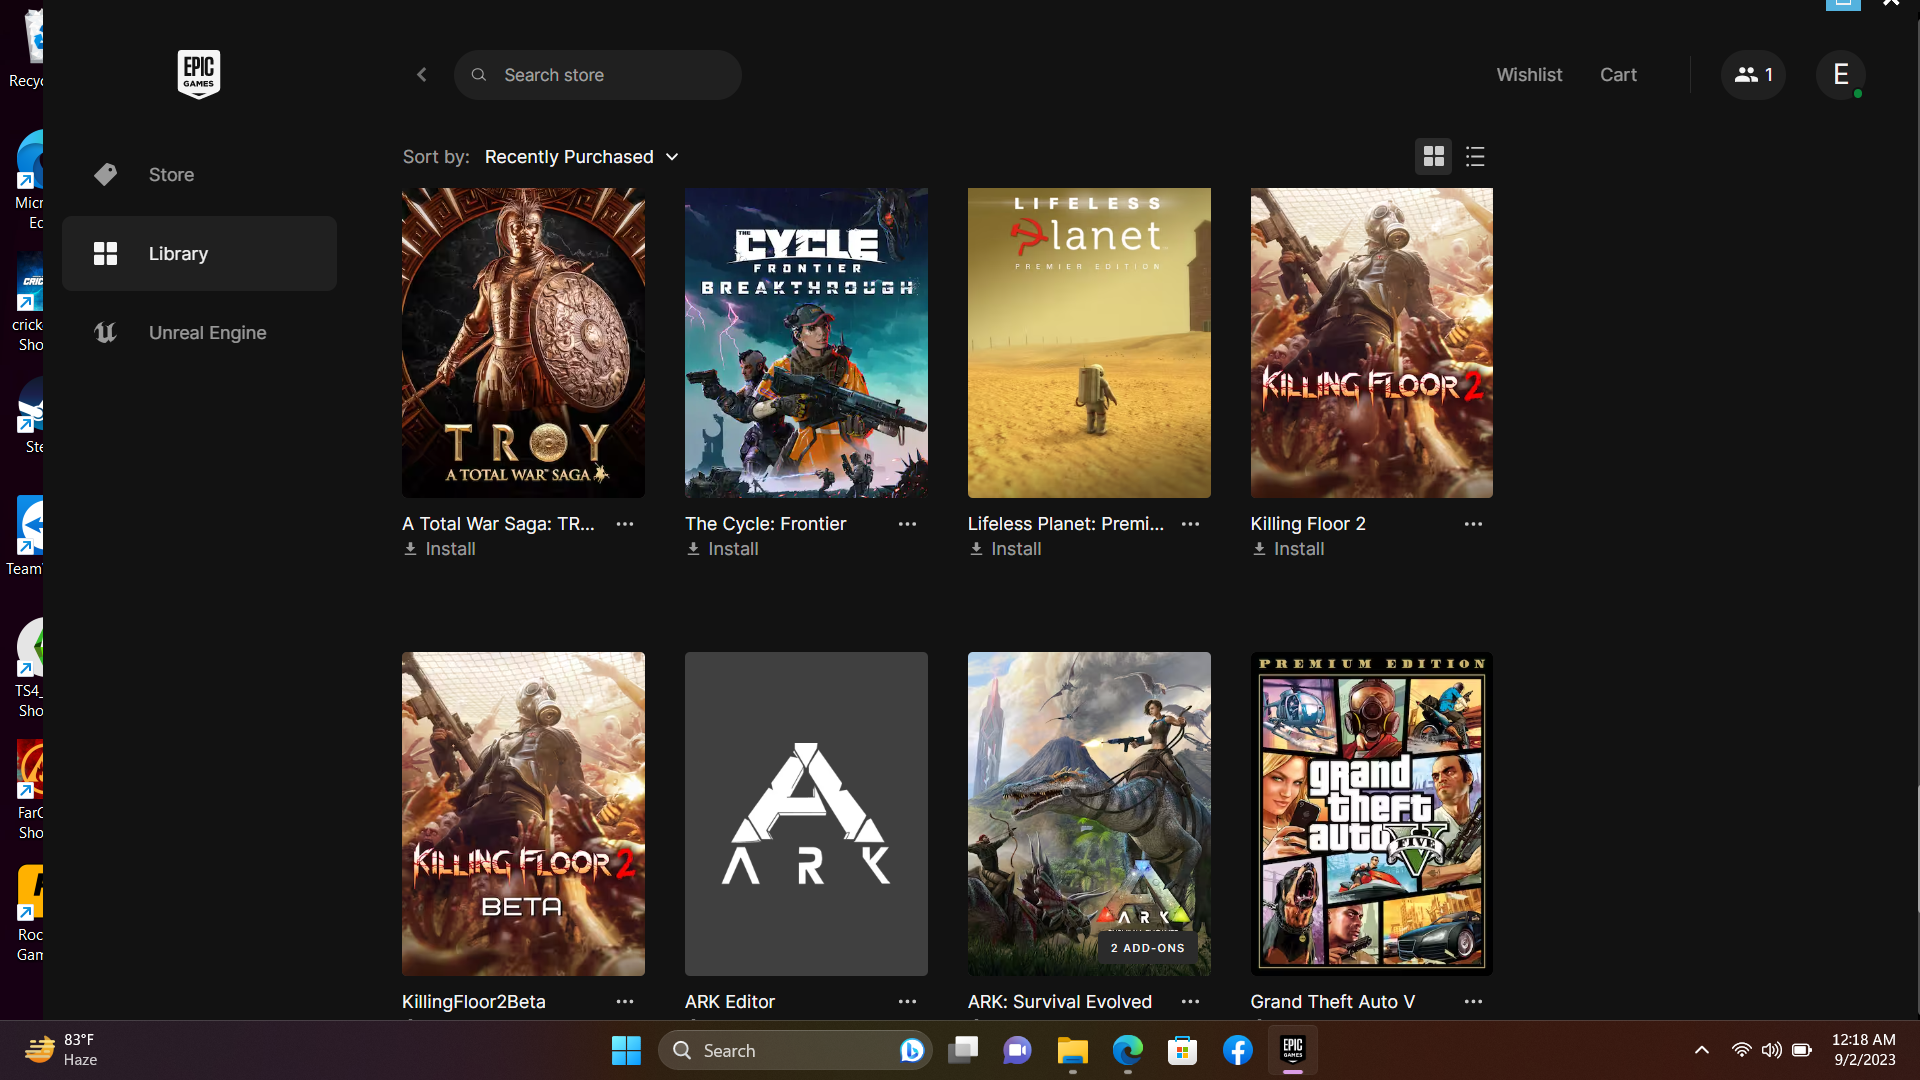
Task: Open ARK: Survival Evolved cover art
Action: (1089, 814)
